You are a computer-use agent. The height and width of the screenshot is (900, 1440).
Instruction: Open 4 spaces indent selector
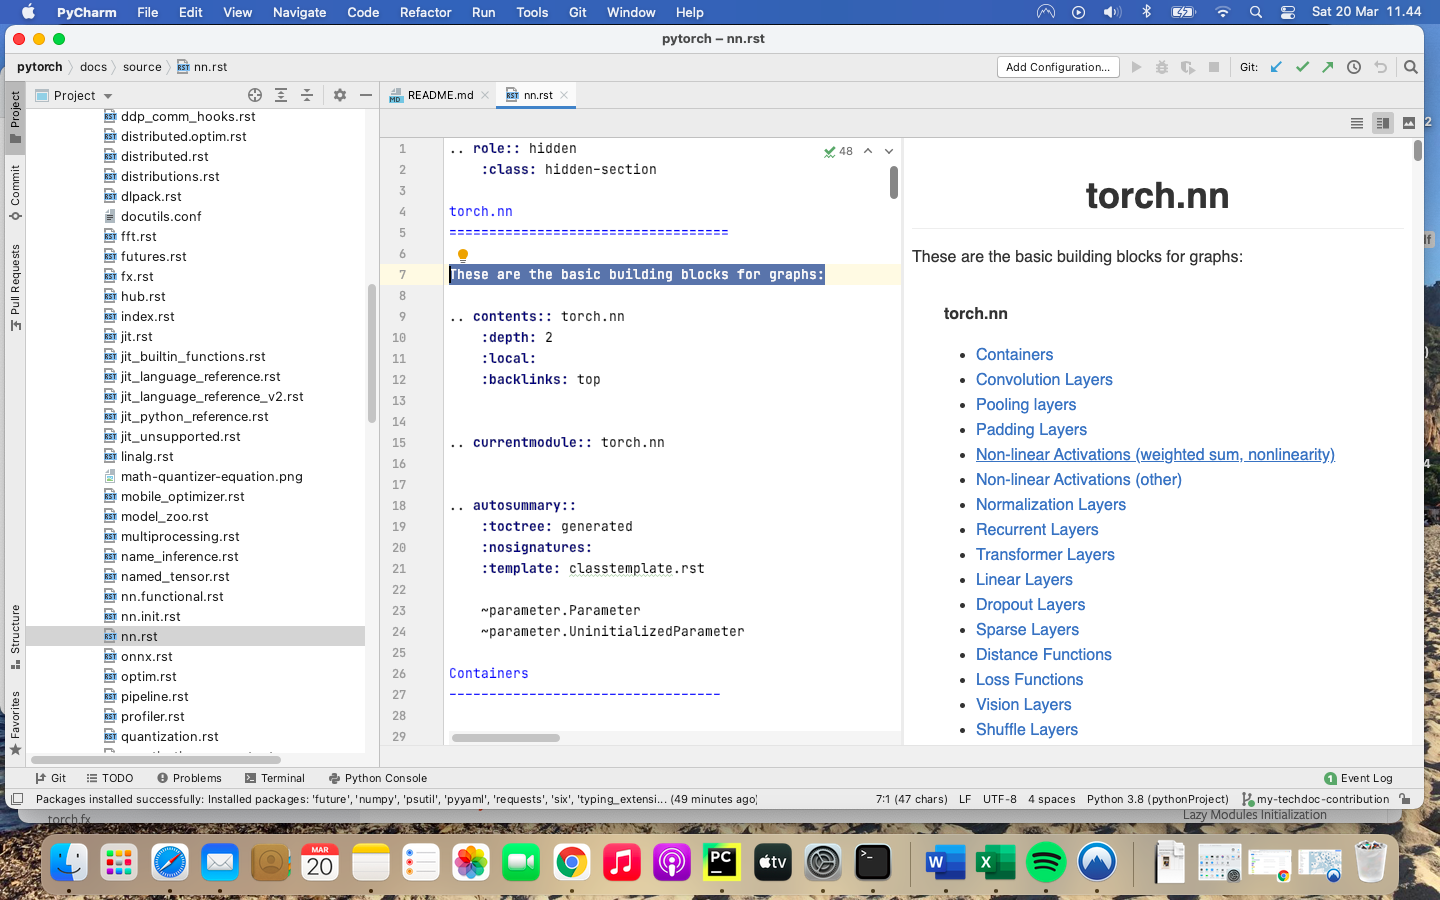pos(1052,799)
